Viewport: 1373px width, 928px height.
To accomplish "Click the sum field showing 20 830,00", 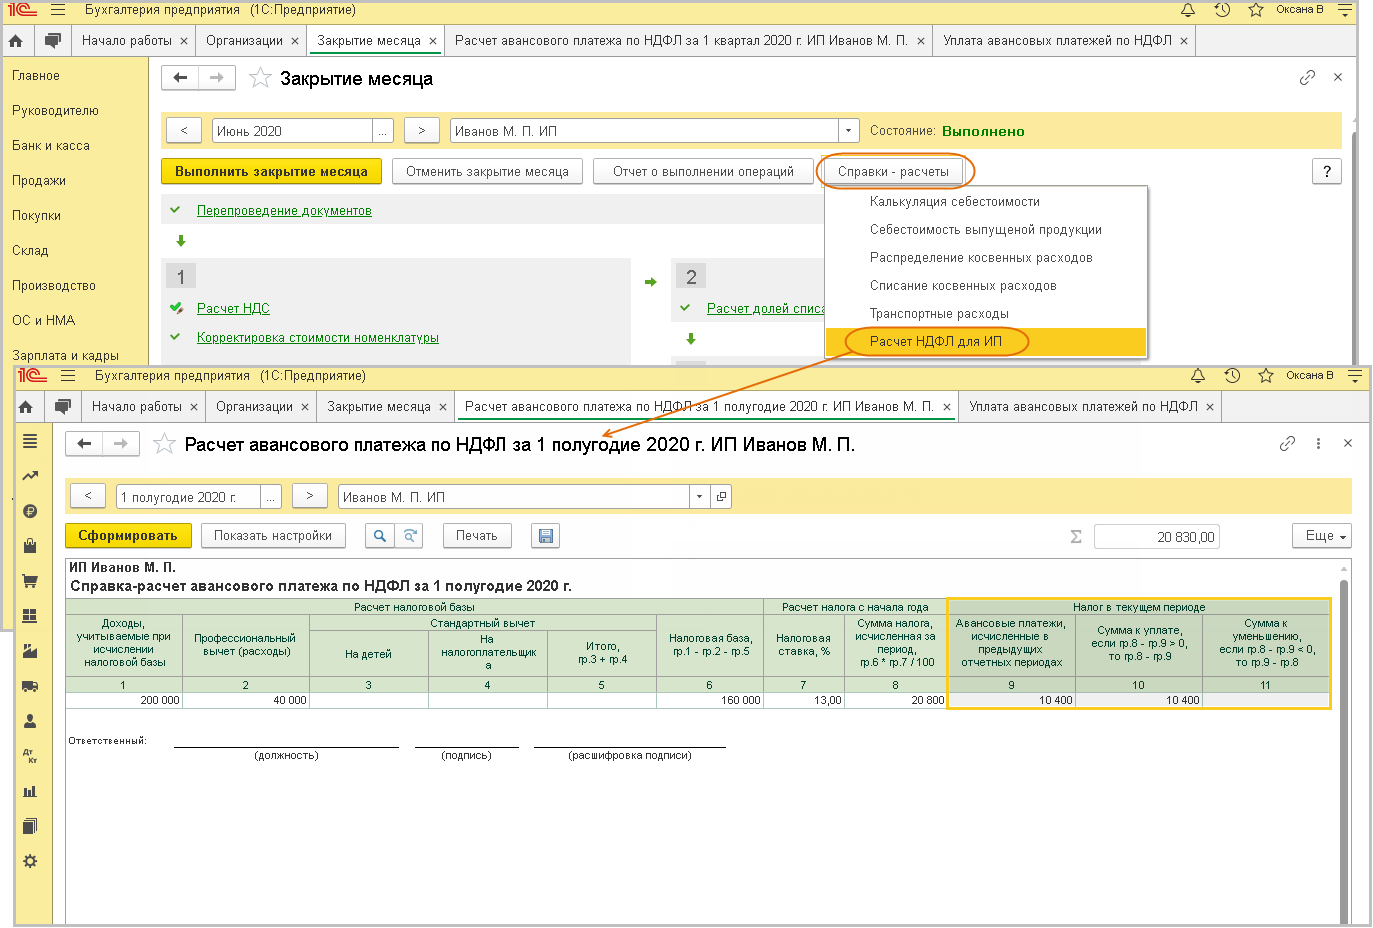I will point(1157,537).
